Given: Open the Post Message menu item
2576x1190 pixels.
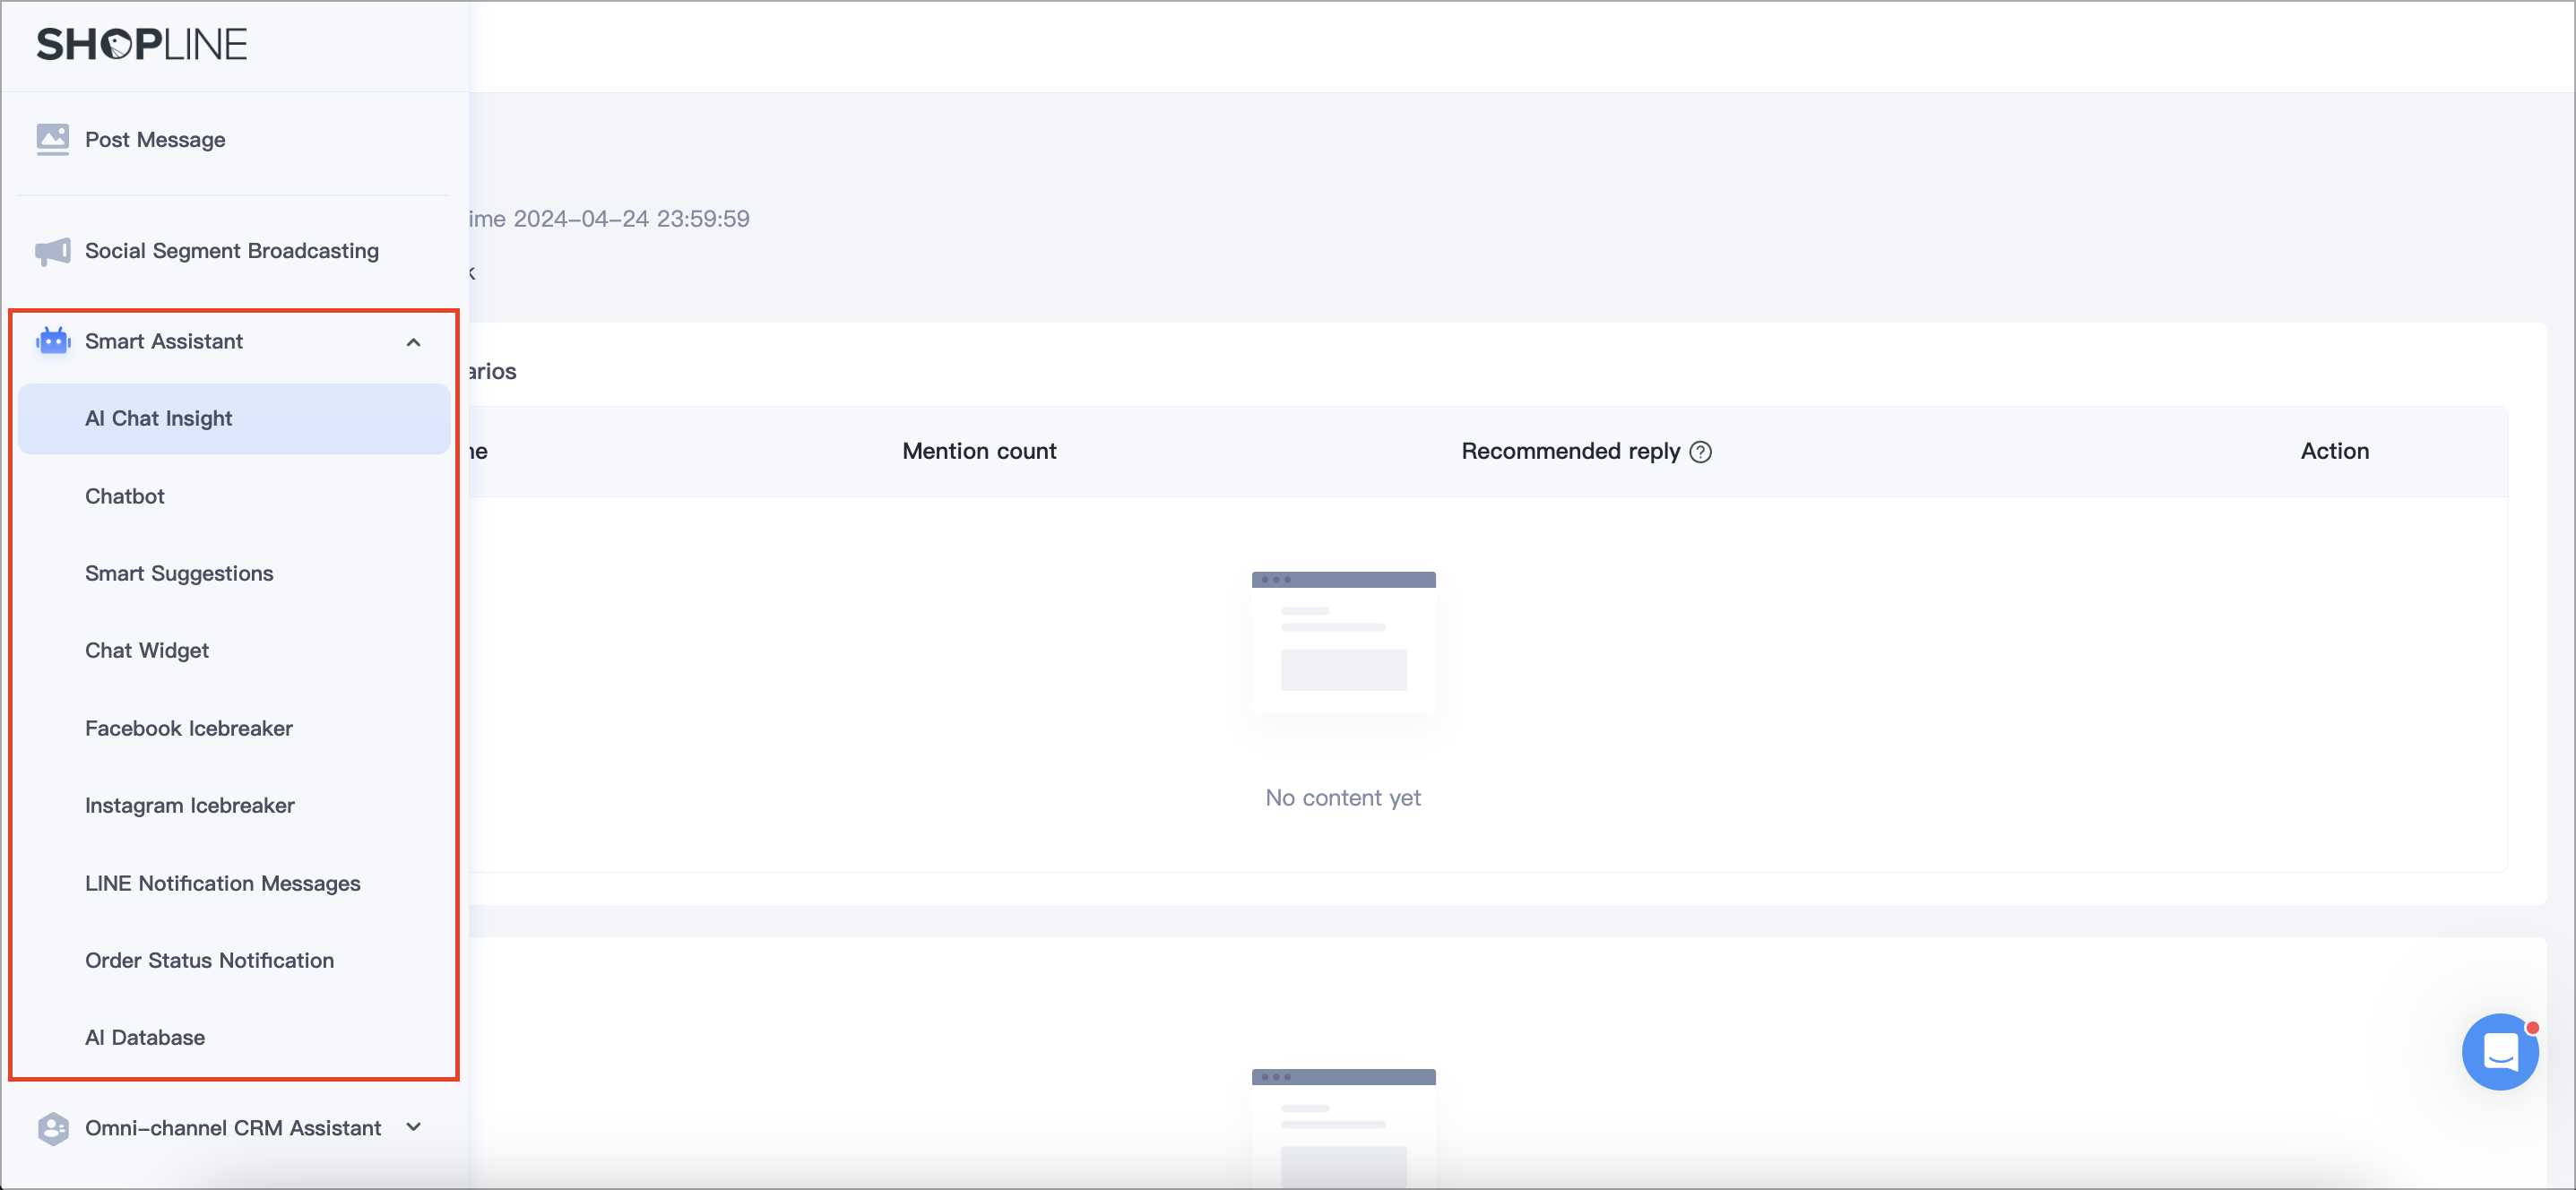Looking at the screenshot, I should click(x=155, y=140).
